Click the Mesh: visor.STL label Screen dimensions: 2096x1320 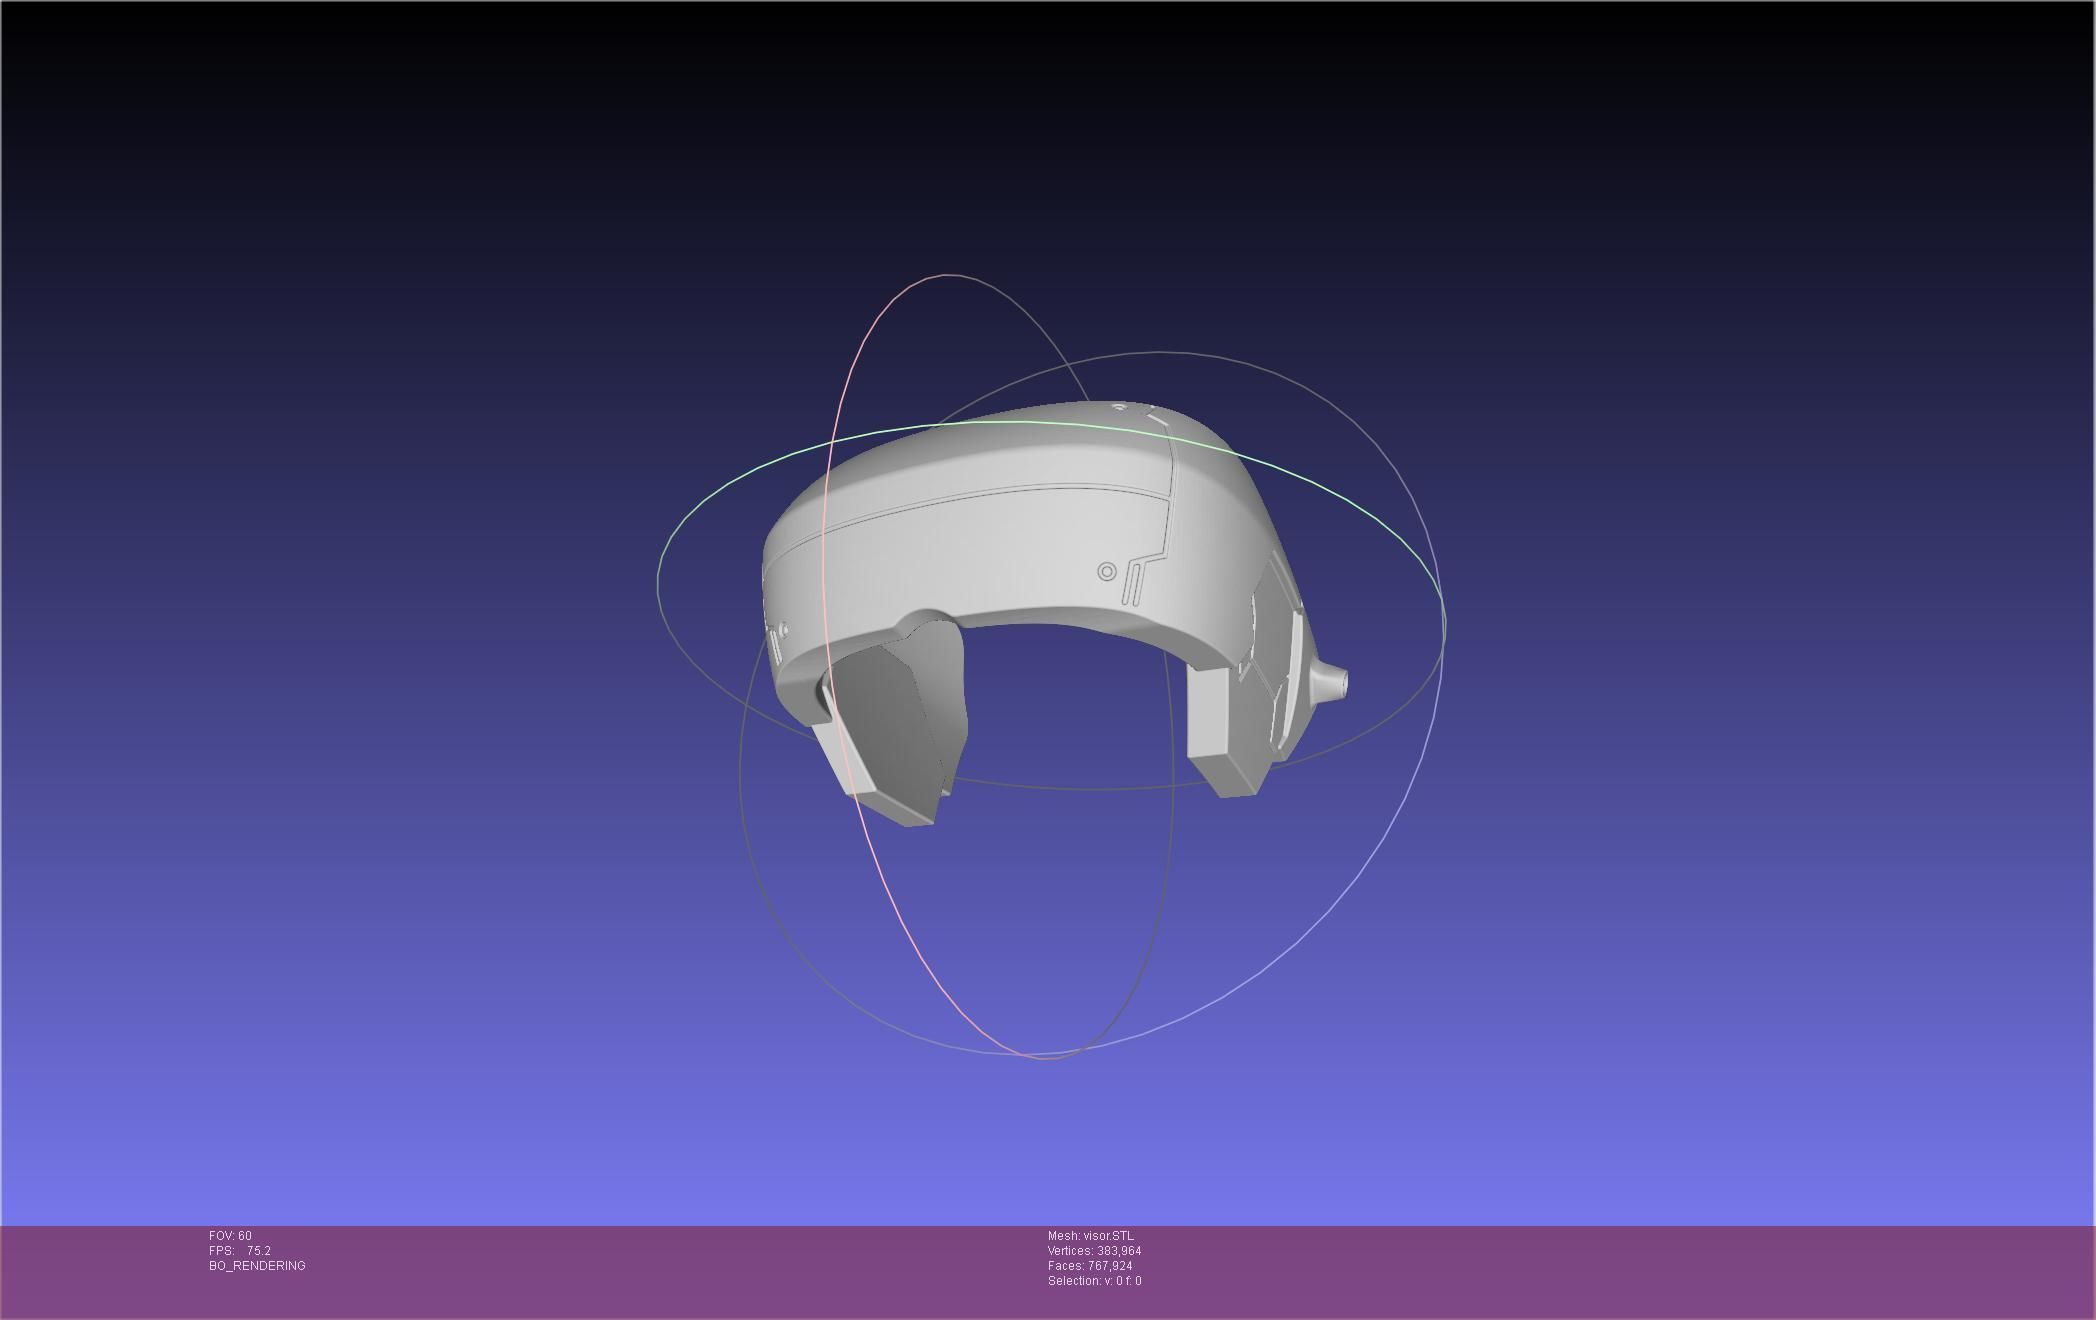click(1091, 1236)
